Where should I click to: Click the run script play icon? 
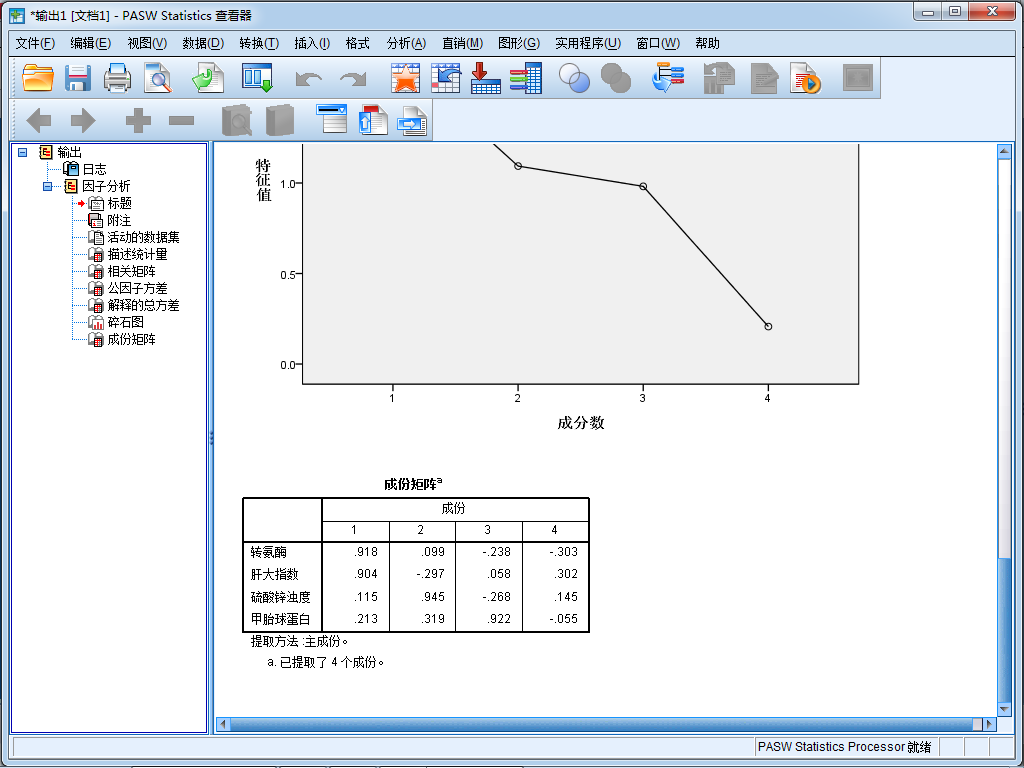[x=805, y=78]
